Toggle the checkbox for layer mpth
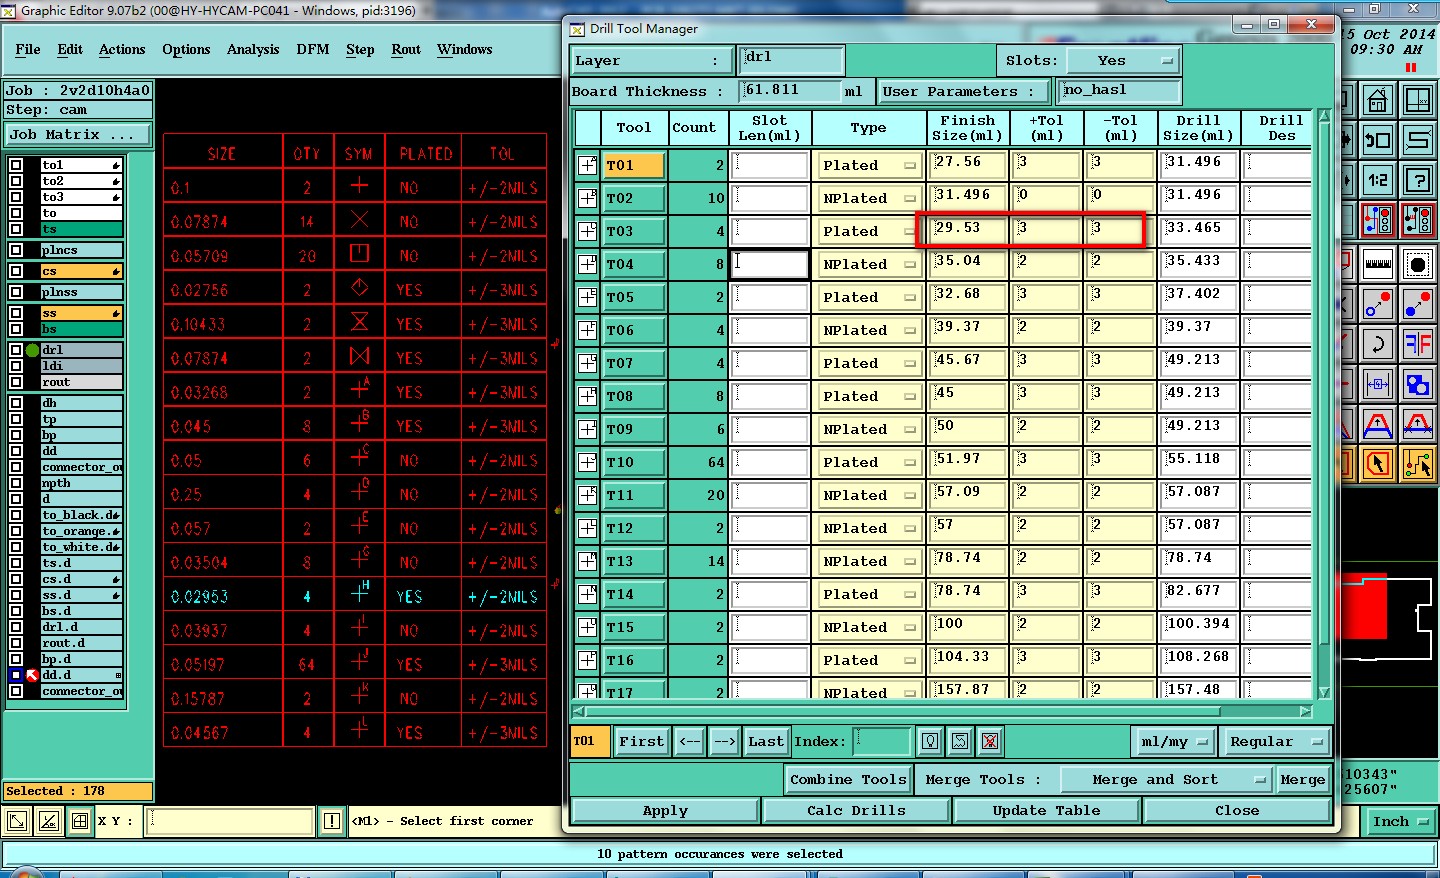Image resolution: width=1440 pixels, height=878 pixels. (x=16, y=483)
